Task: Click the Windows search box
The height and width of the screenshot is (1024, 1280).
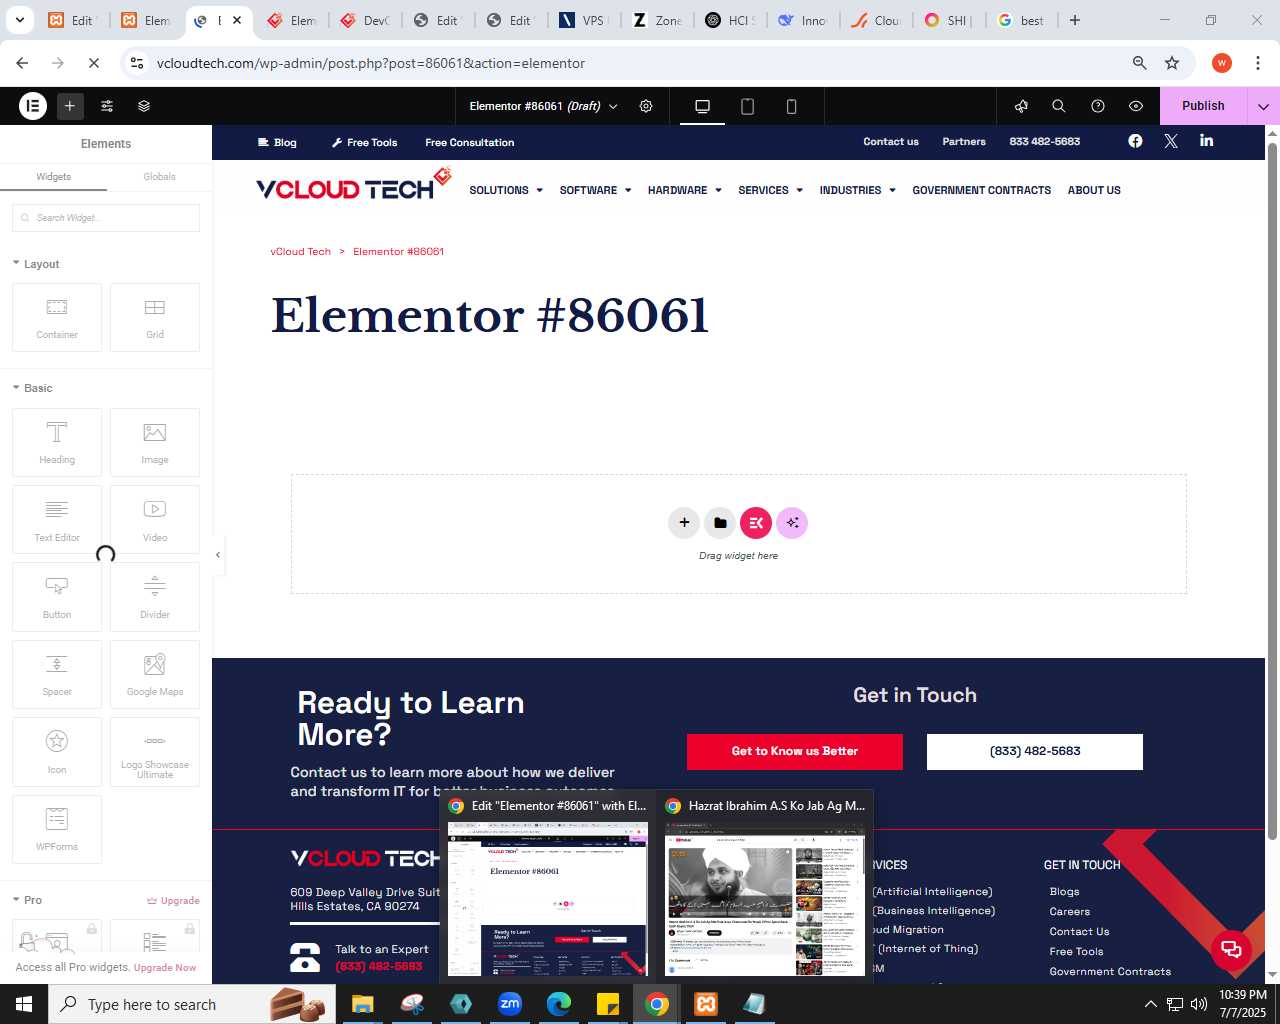Action: (190, 1004)
